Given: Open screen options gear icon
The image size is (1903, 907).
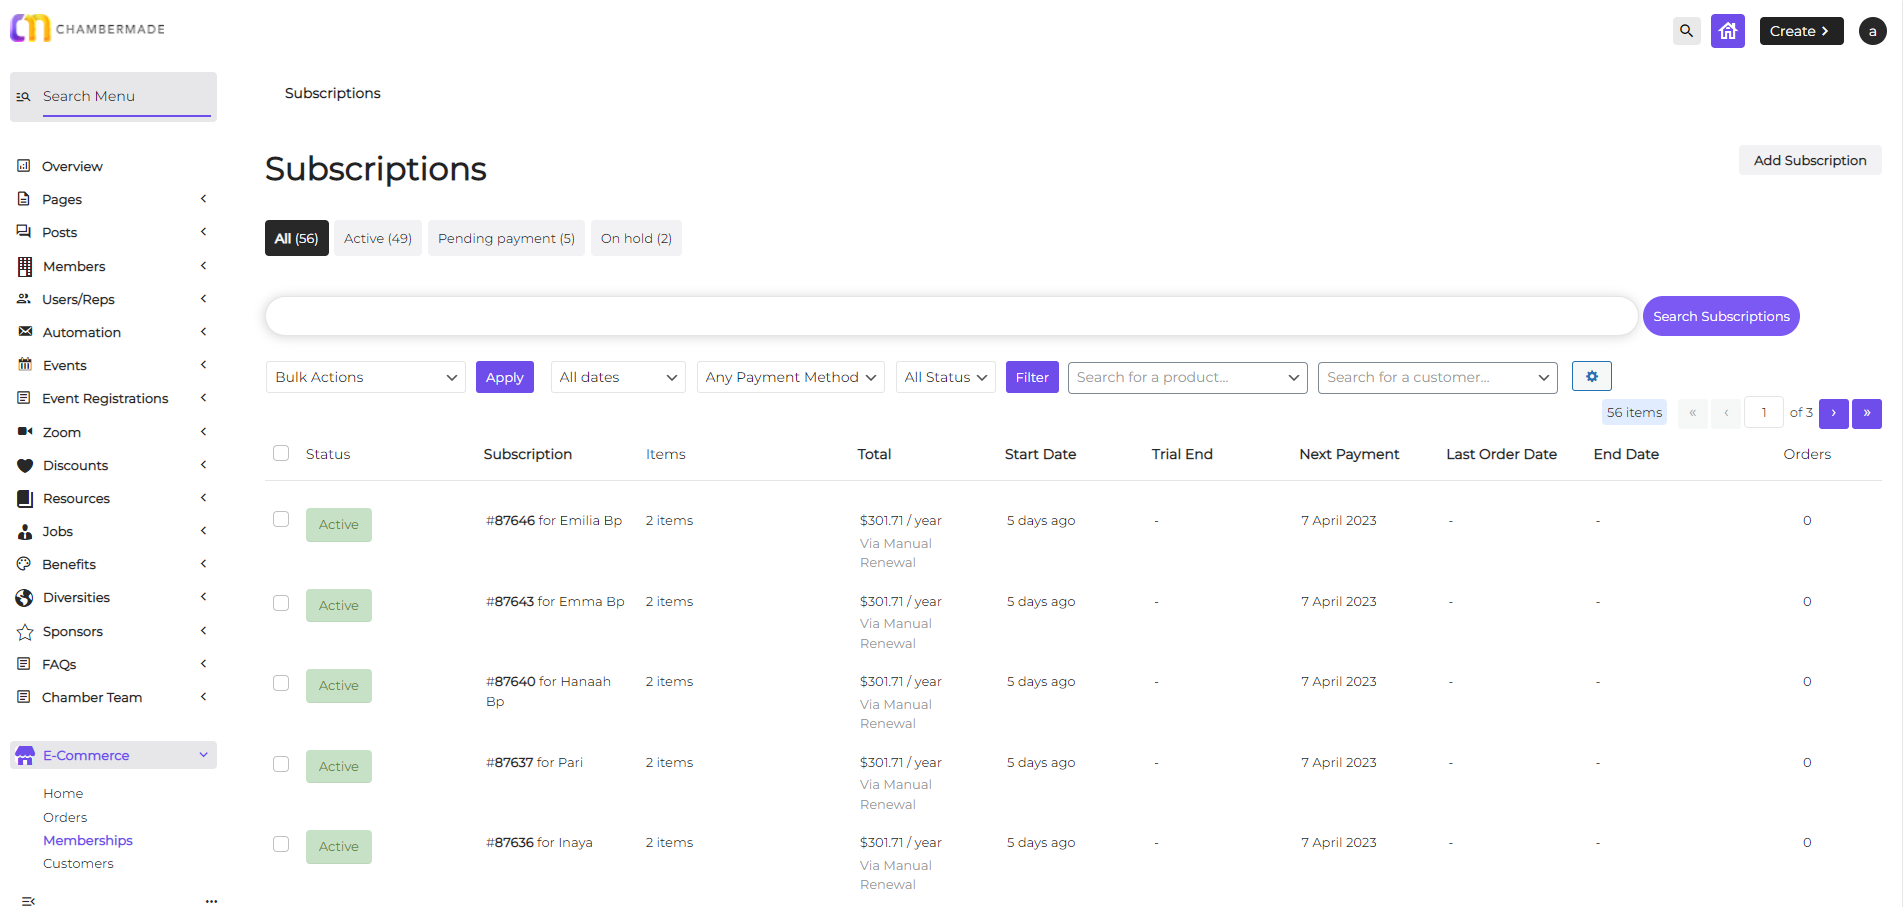Looking at the screenshot, I should click(1591, 376).
